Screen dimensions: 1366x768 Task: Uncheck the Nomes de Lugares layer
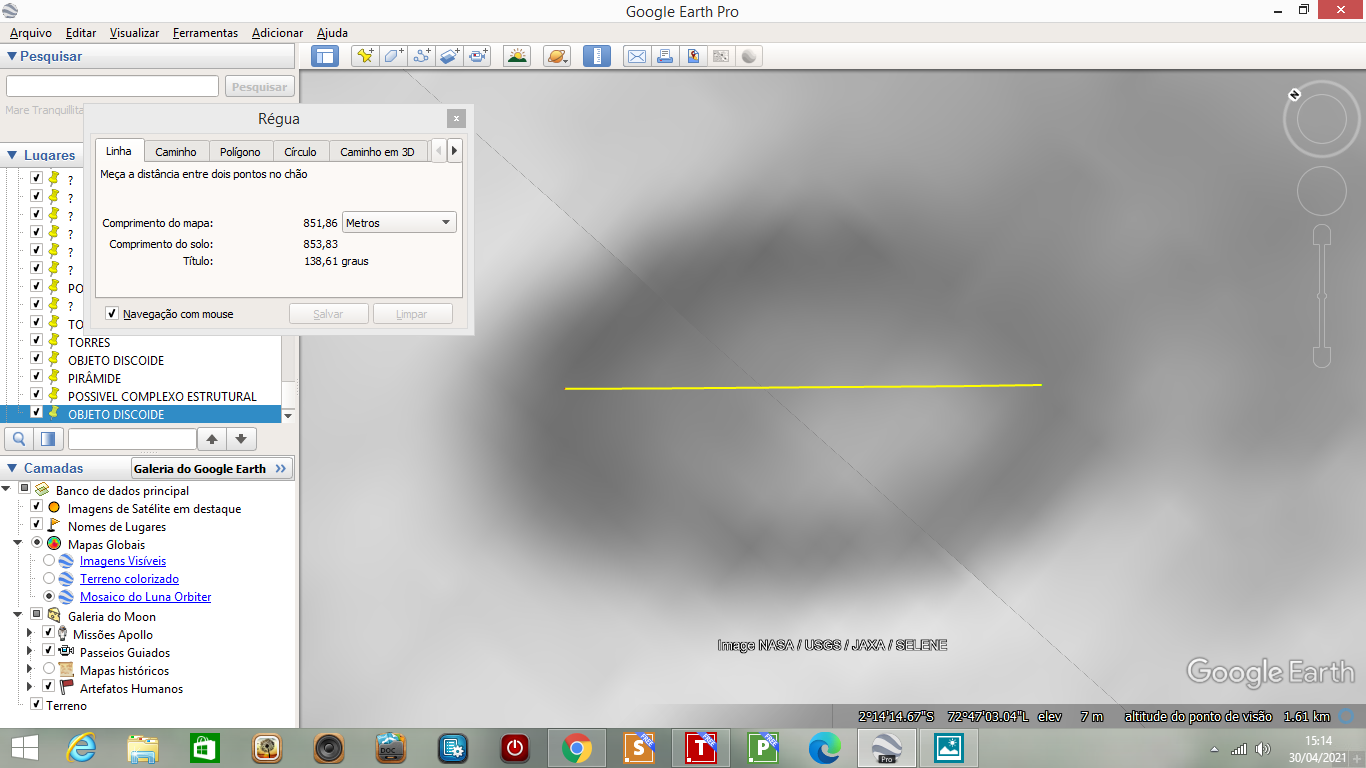[36, 525]
